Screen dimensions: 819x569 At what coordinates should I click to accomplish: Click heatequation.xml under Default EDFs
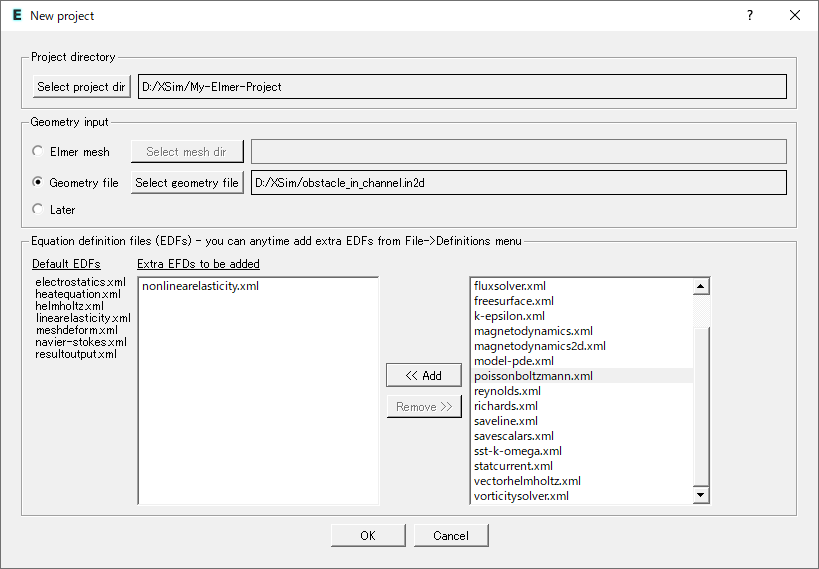tap(78, 294)
